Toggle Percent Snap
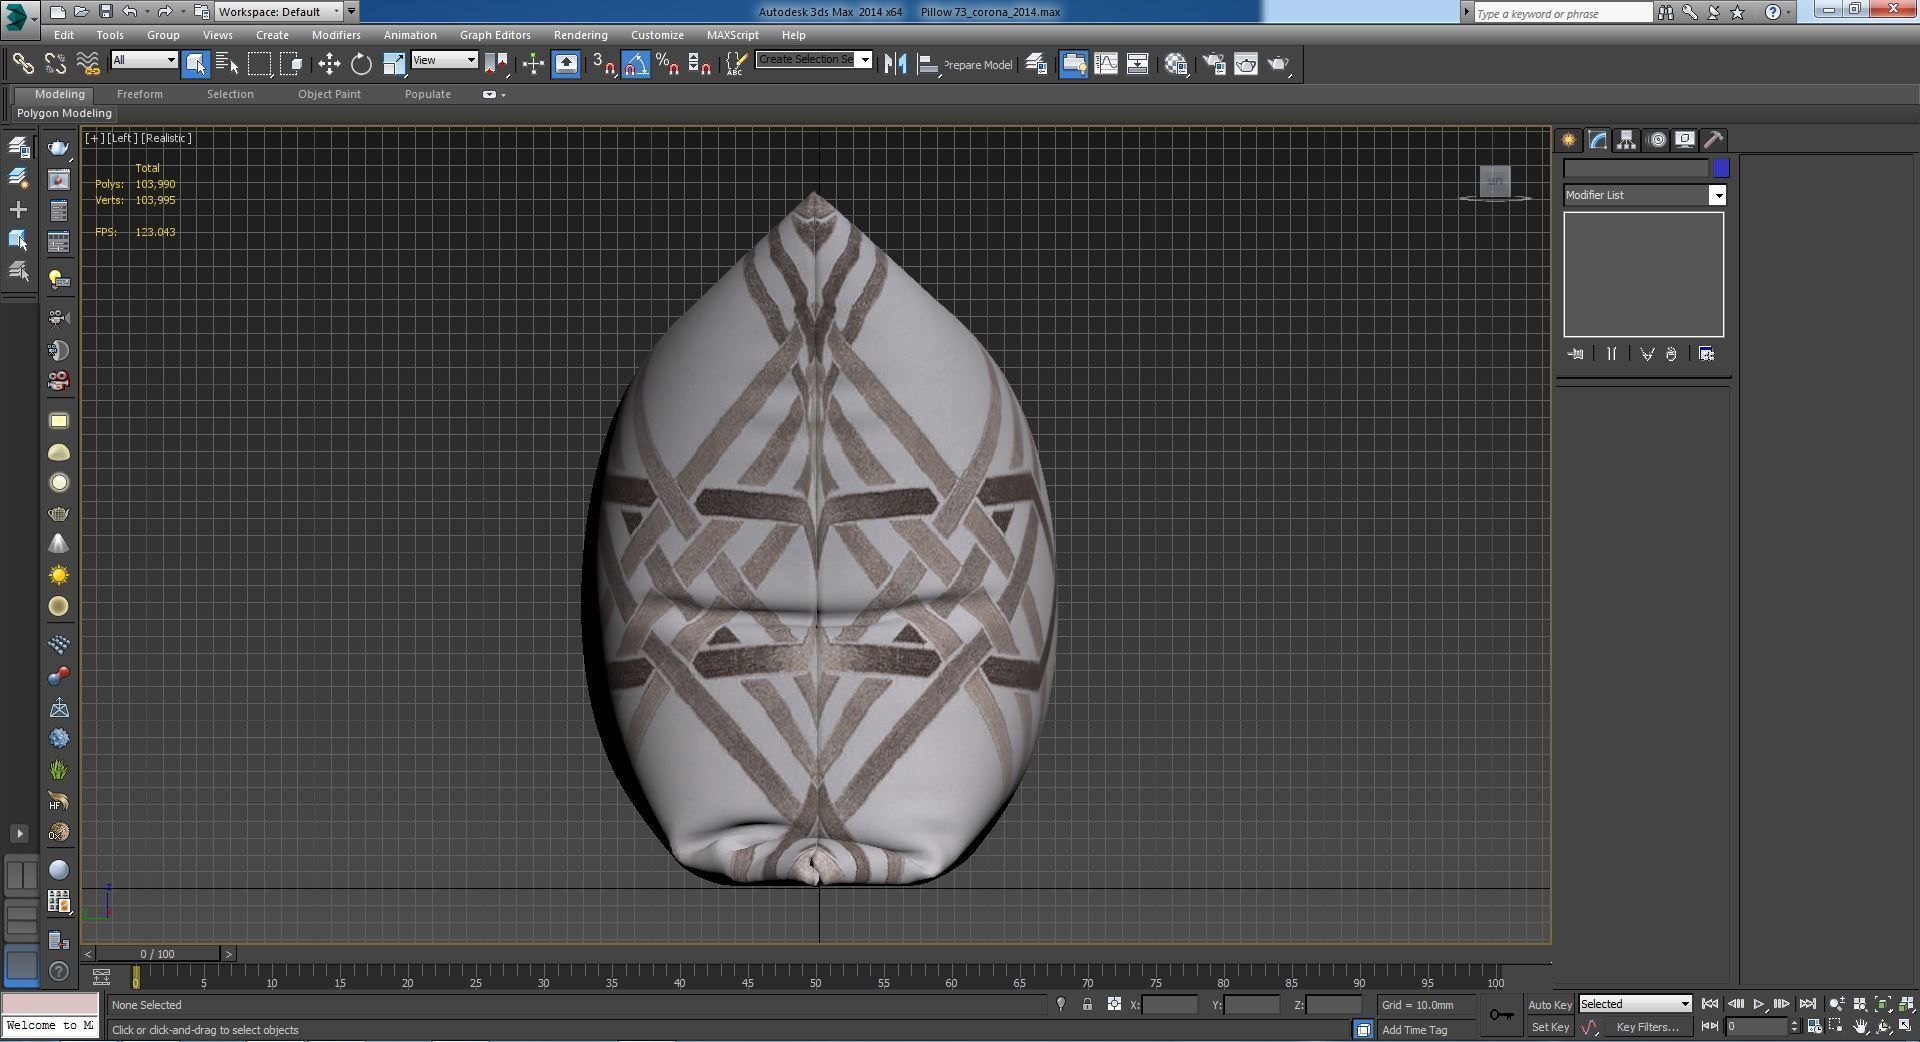Viewport: 1920px width, 1042px height. [x=668, y=64]
